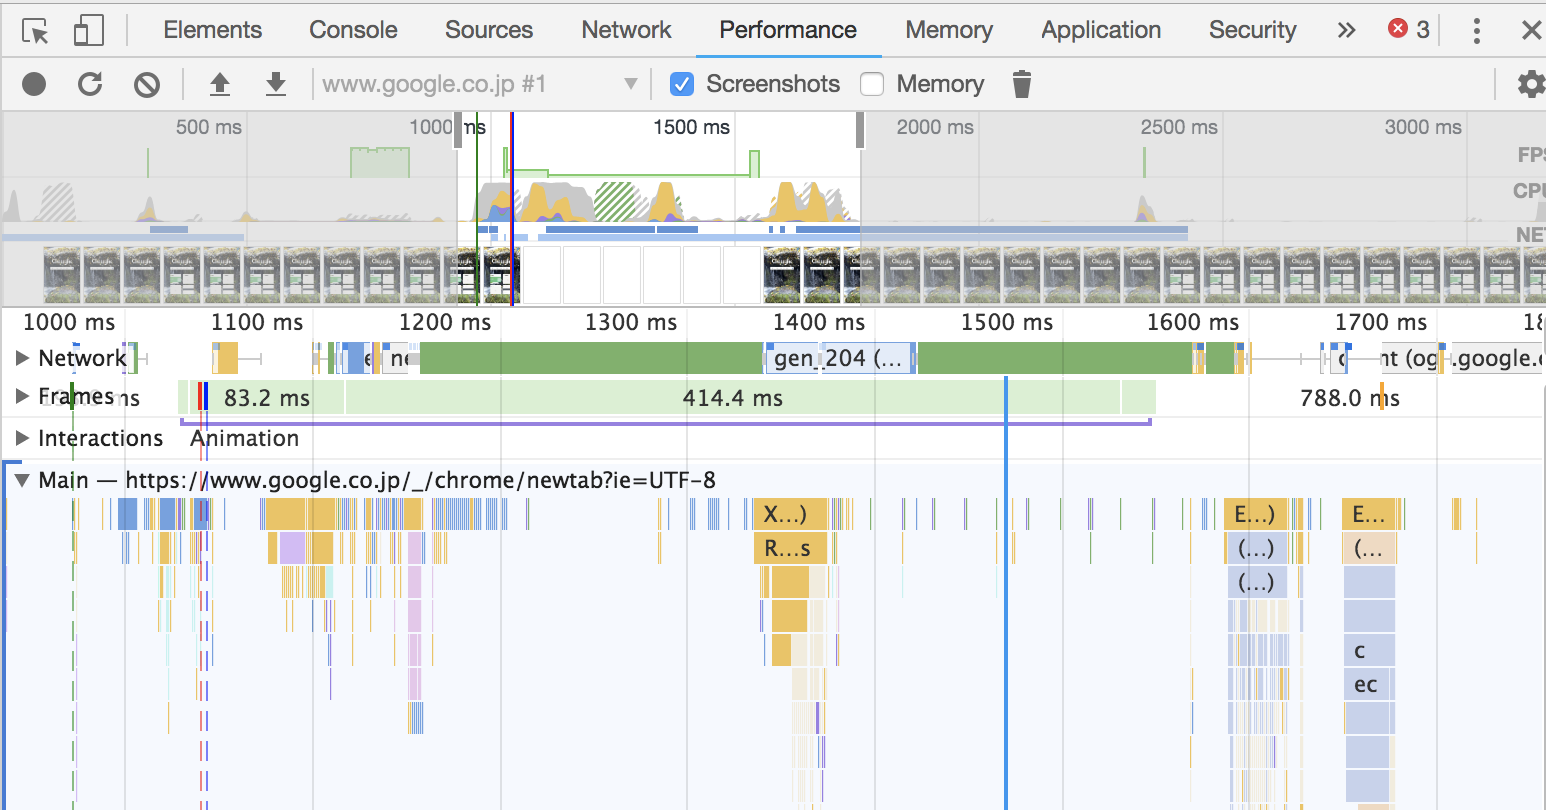1546x810 pixels.
Task: Start recording with the Record button
Action: coord(34,84)
